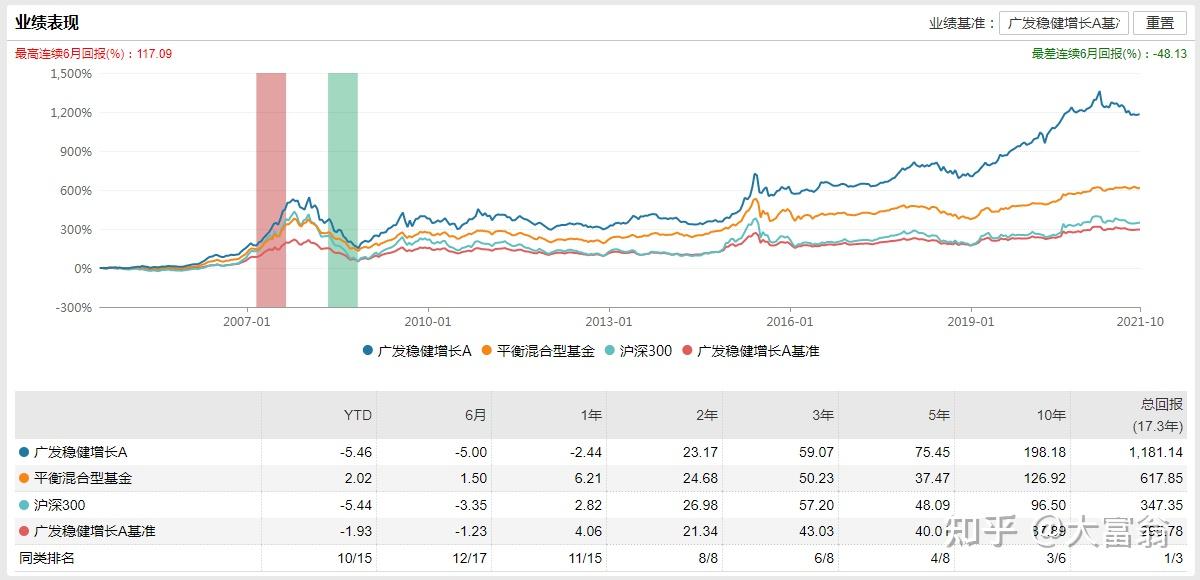Toggle 平衡混合型基金 legend series
1200x580 pixels.
click(538, 351)
